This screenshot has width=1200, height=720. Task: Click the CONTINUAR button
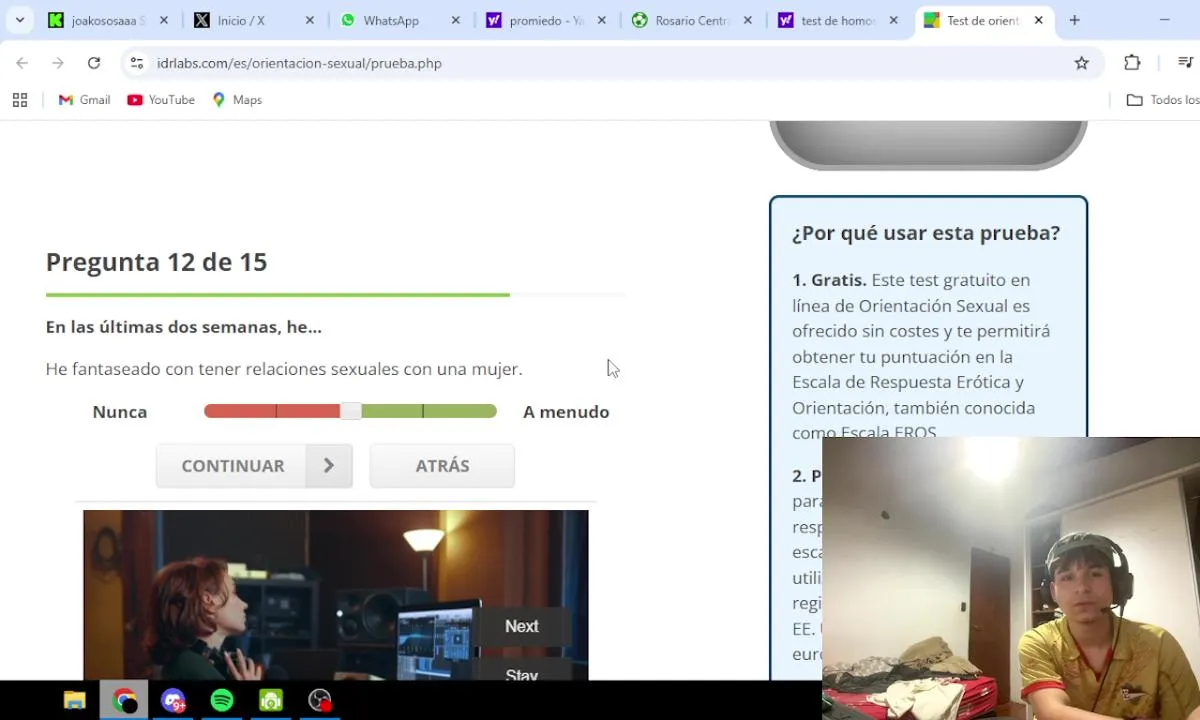(254, 466)
